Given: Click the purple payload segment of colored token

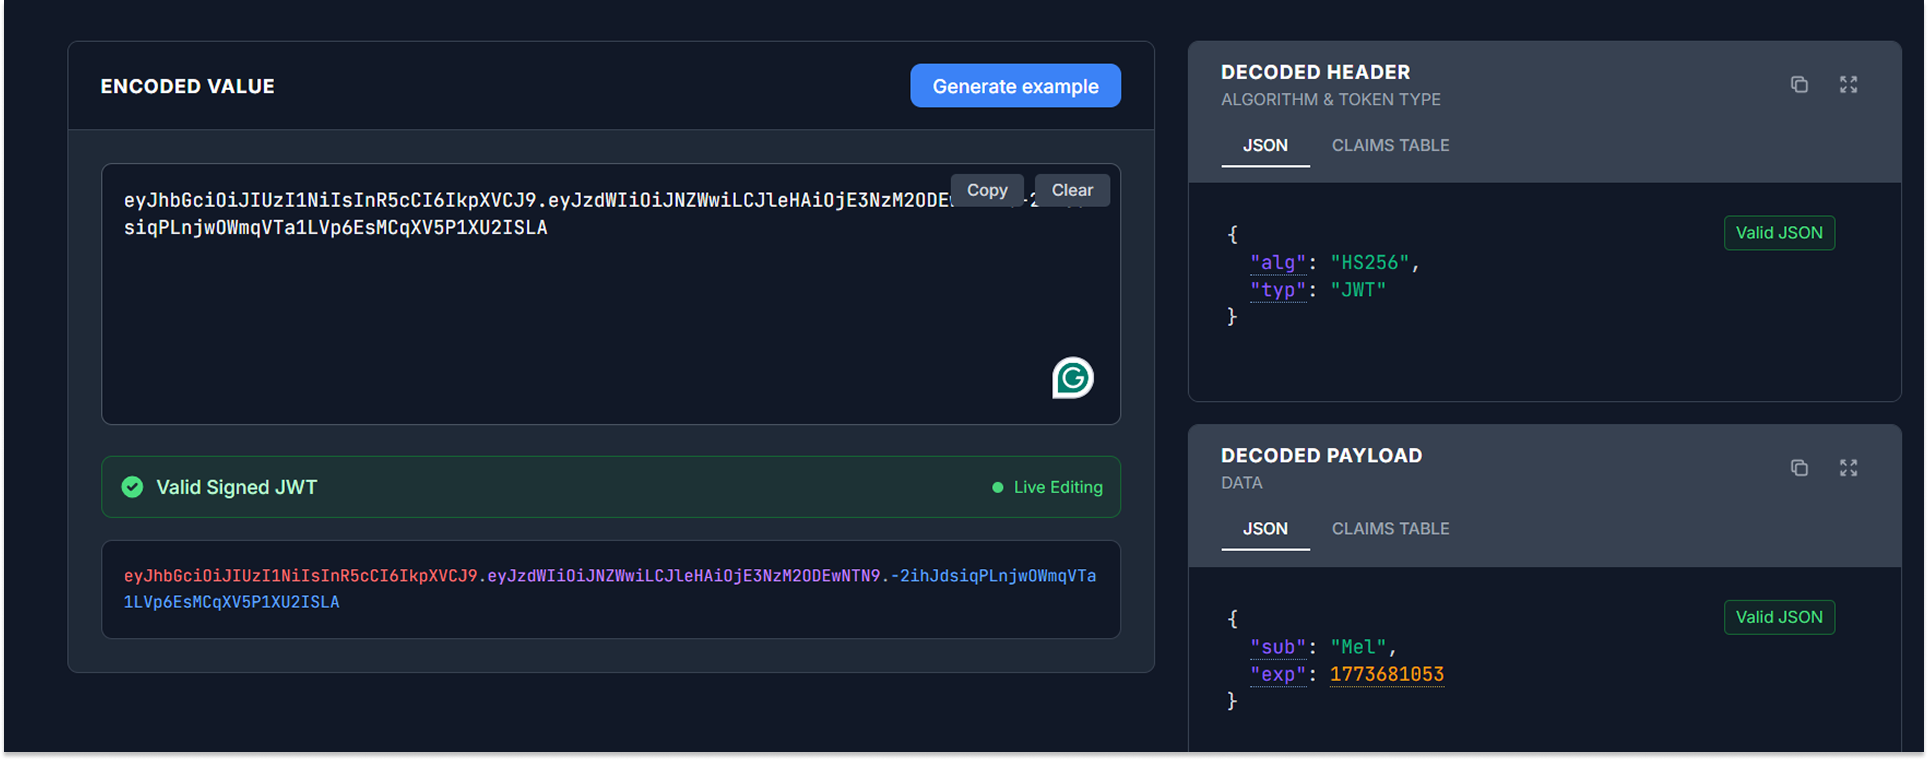Looking at the screenshot, I should 684,576.
